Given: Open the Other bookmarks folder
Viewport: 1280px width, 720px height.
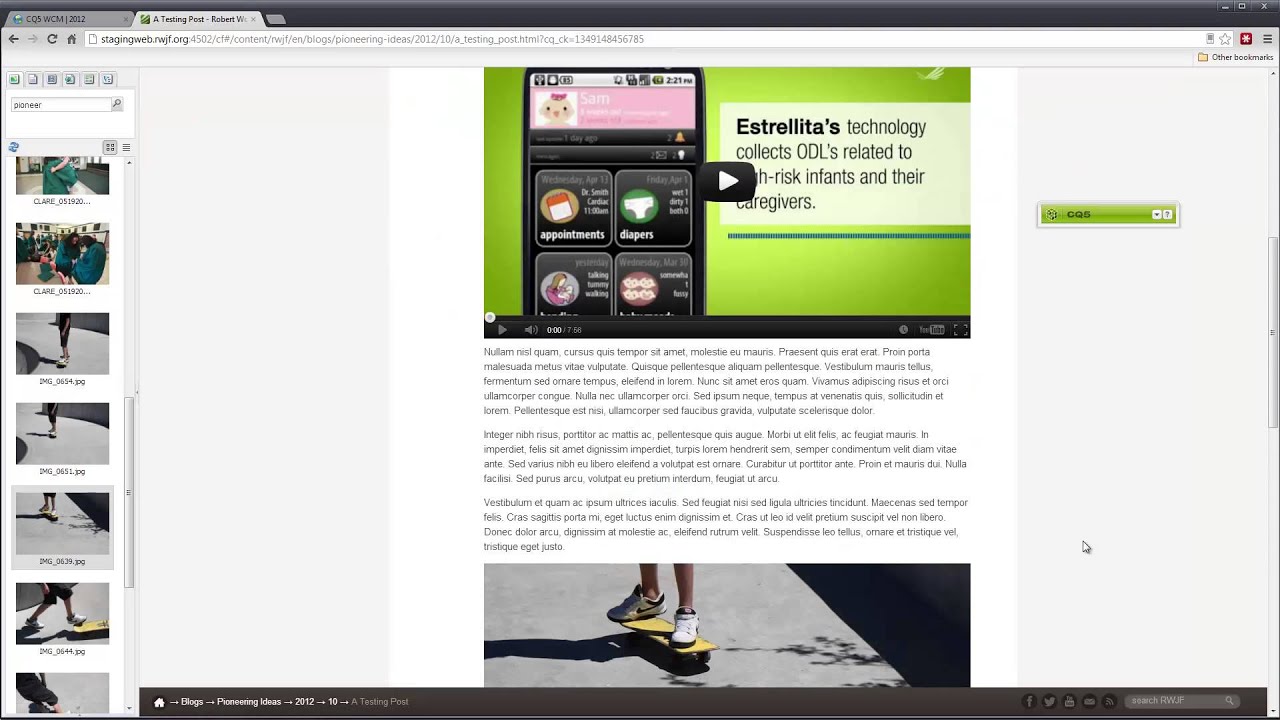Looking at the screenshot, I should coord(1235,57).
